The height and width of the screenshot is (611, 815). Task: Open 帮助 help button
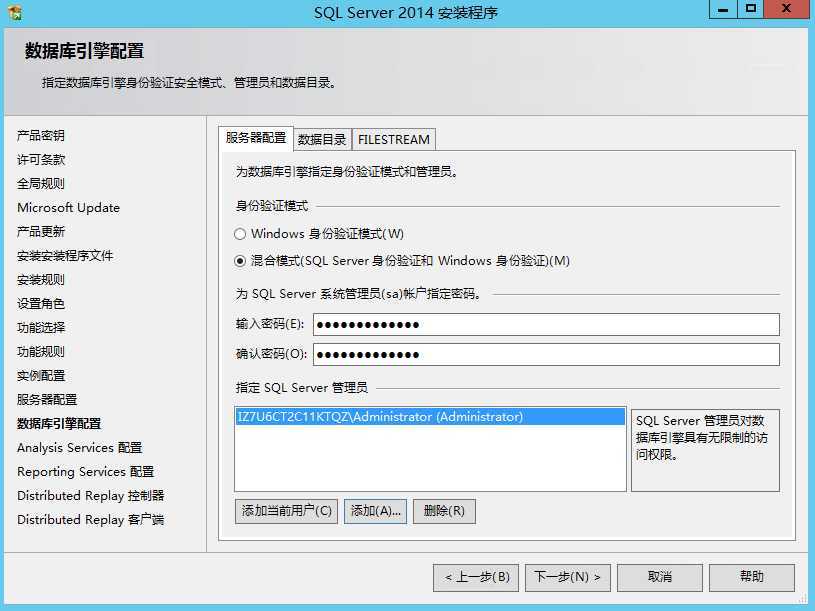point(752,577)
